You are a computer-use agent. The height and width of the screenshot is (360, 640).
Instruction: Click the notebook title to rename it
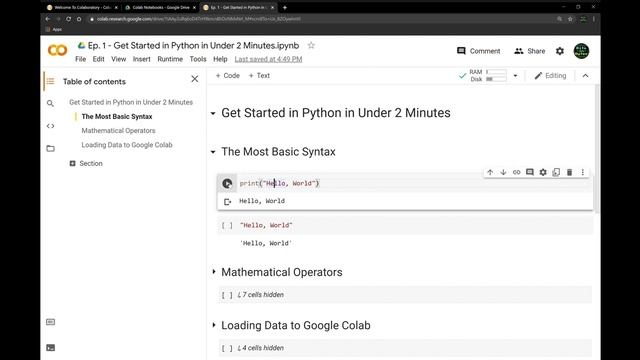point(193,45)
